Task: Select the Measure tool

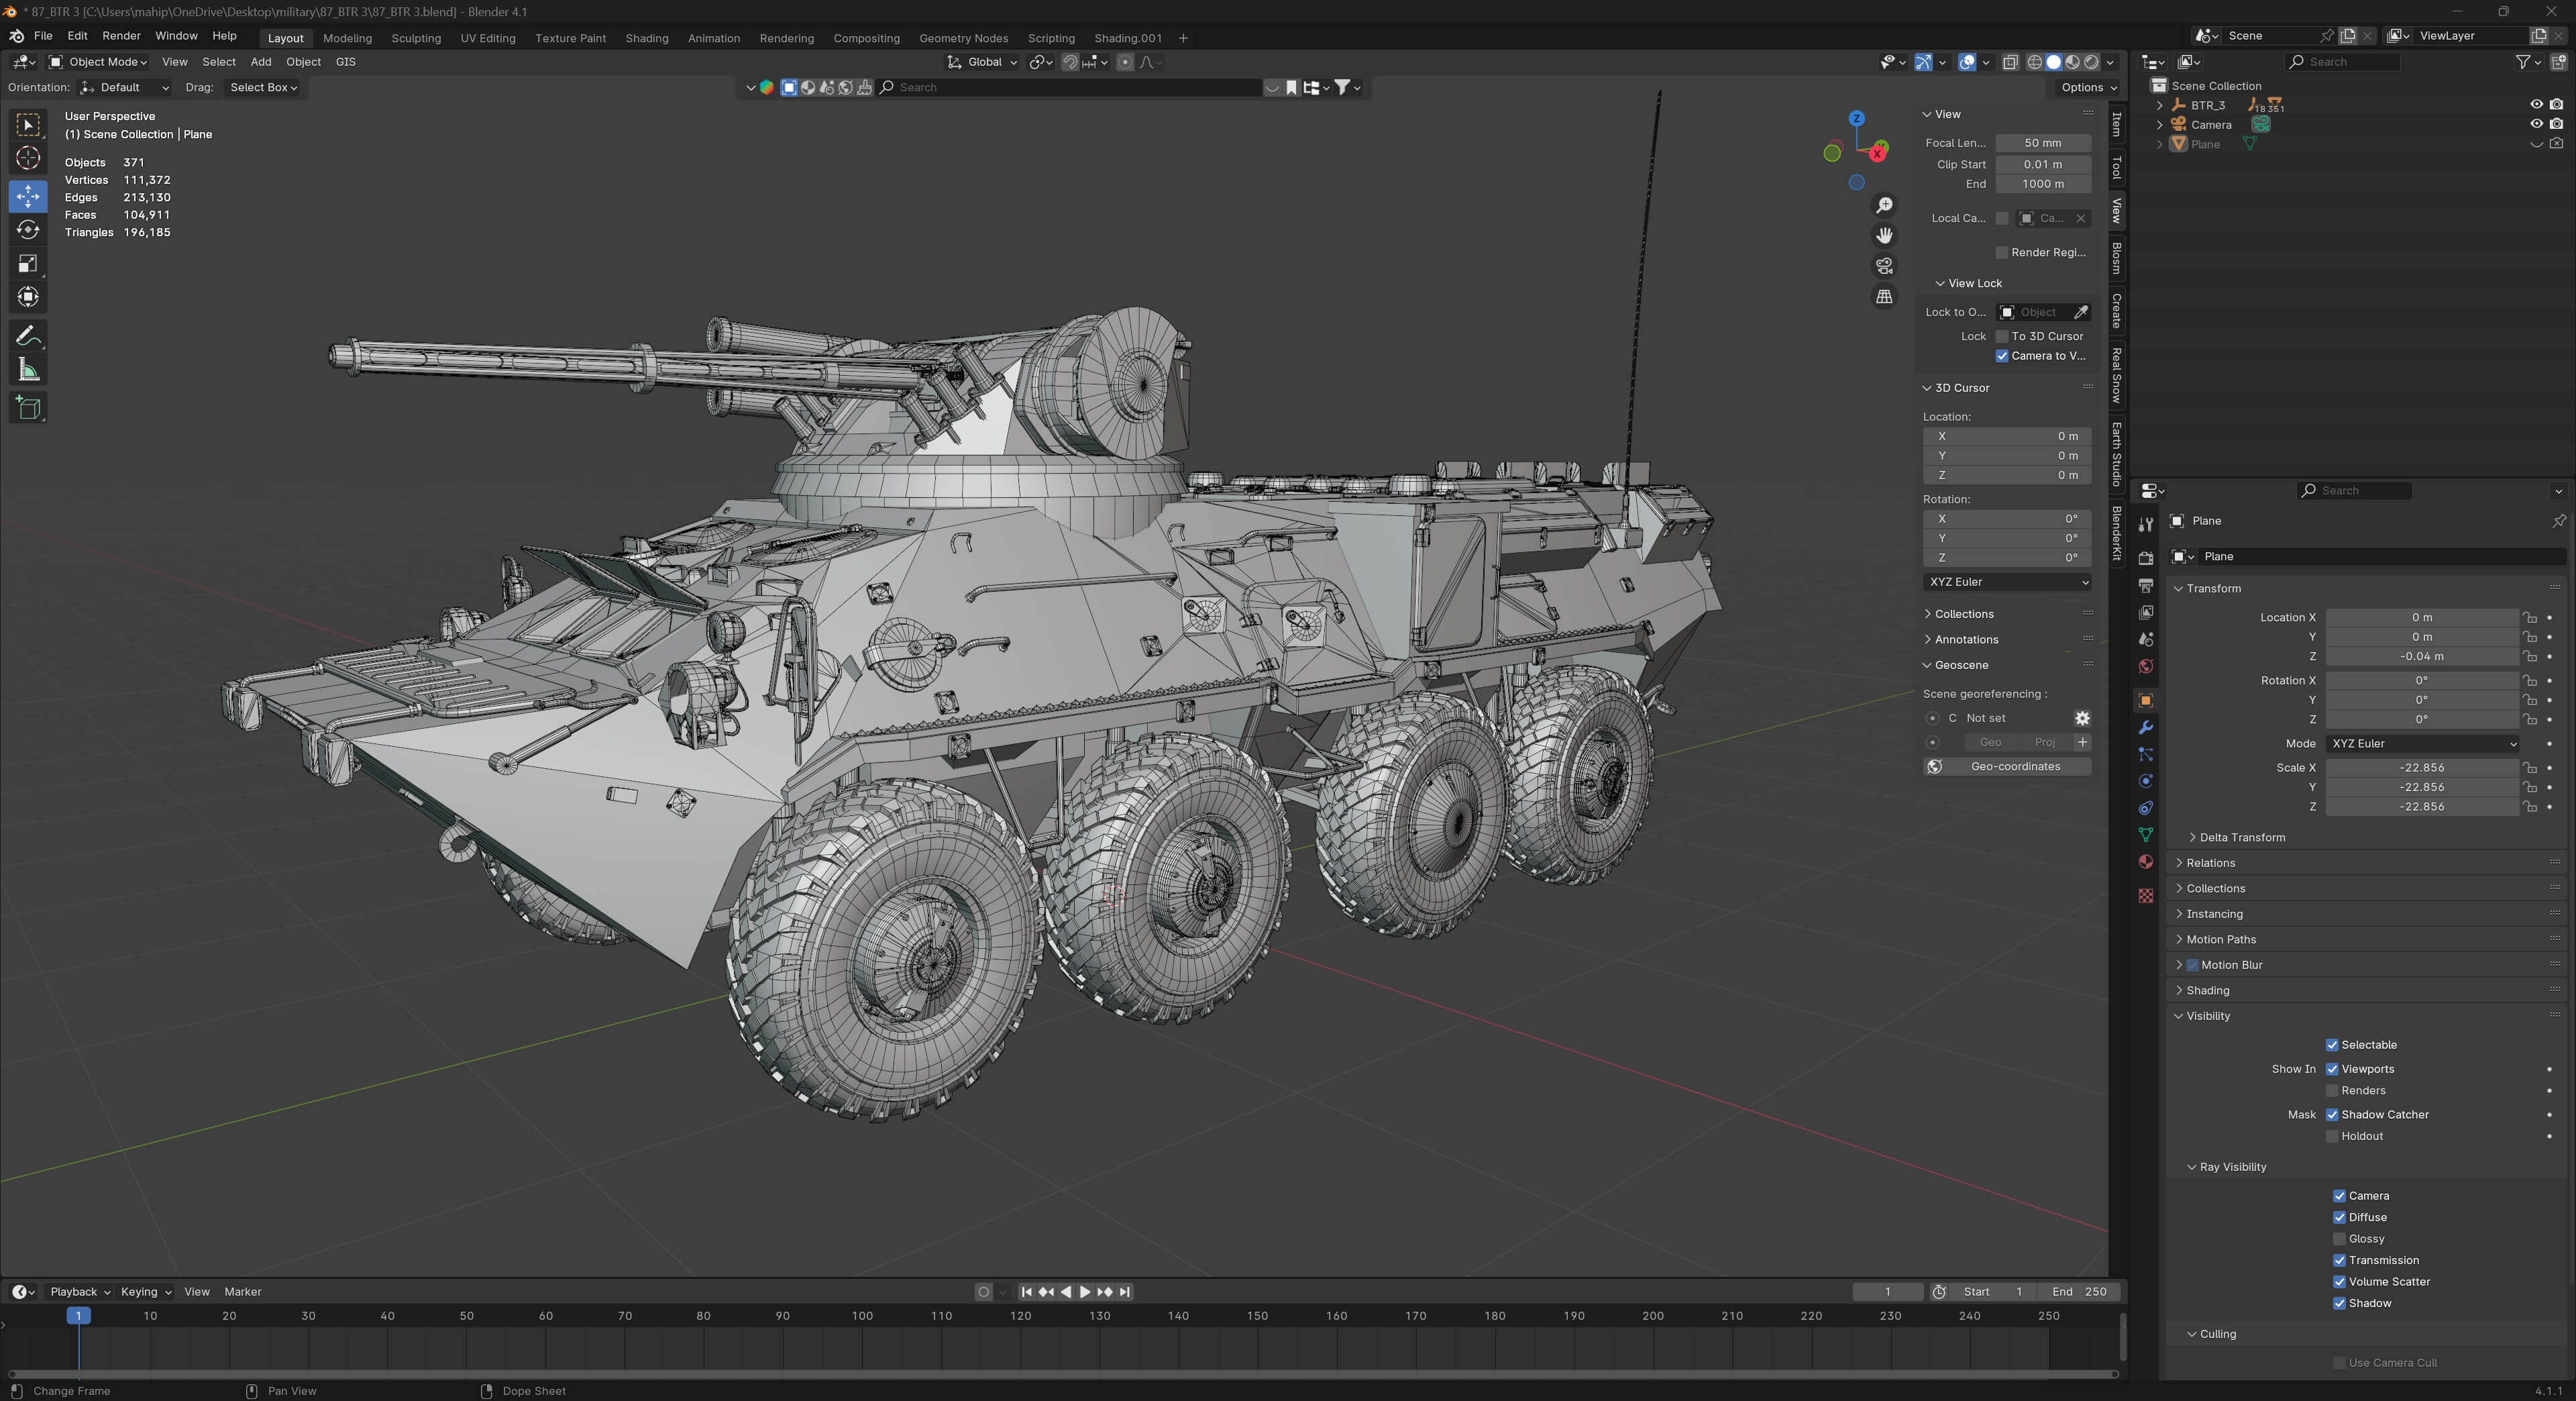Action: coord(28,370)
